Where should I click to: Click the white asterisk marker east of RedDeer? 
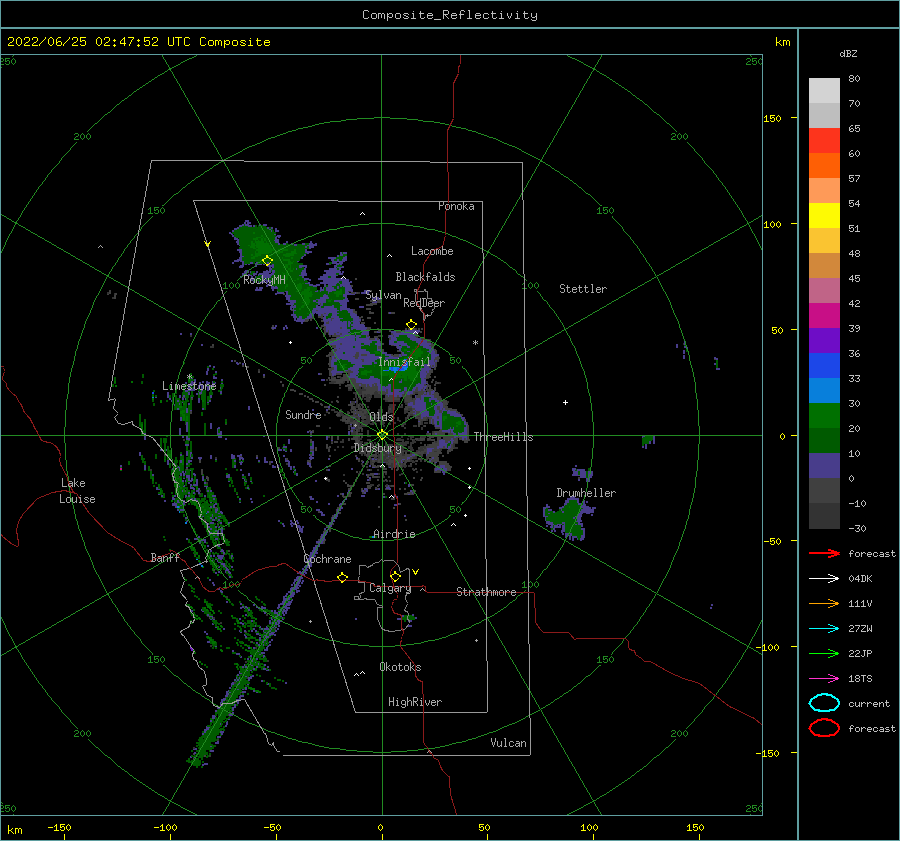475,343
